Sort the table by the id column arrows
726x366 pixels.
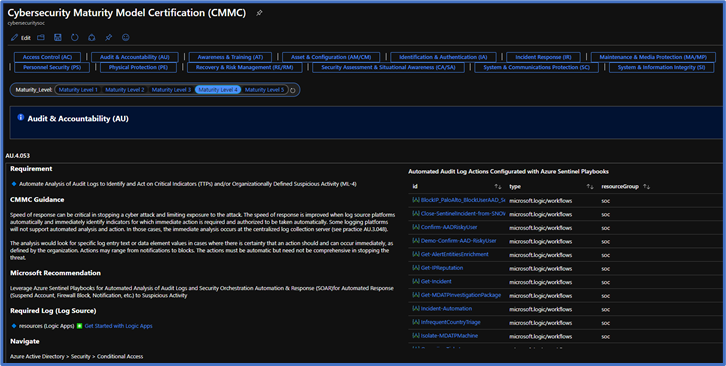pos(498,187)
